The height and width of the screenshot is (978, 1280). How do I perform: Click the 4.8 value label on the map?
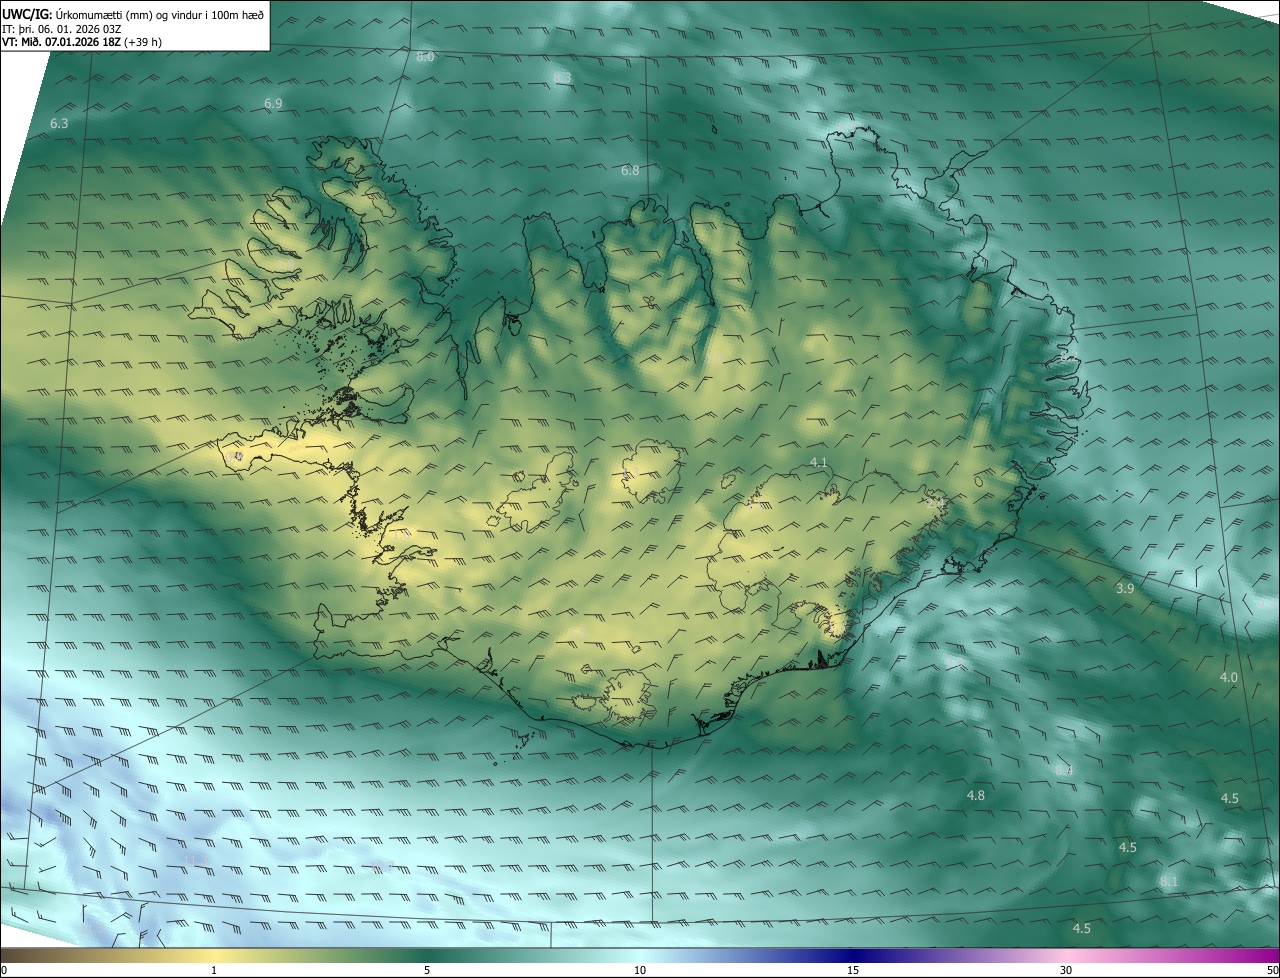coord(976,796)
